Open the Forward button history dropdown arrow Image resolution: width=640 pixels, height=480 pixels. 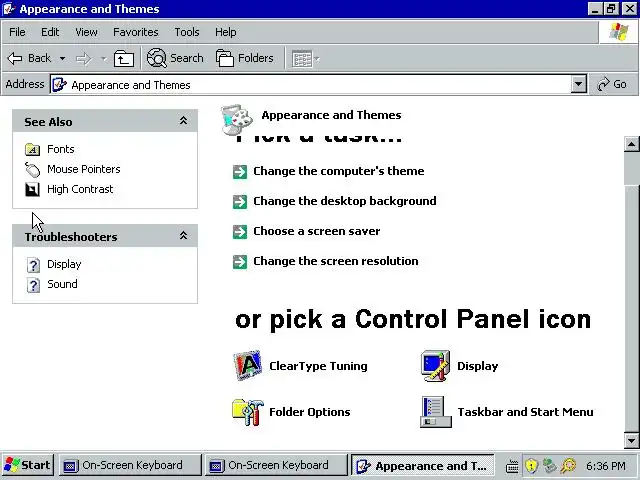(103, 59)
